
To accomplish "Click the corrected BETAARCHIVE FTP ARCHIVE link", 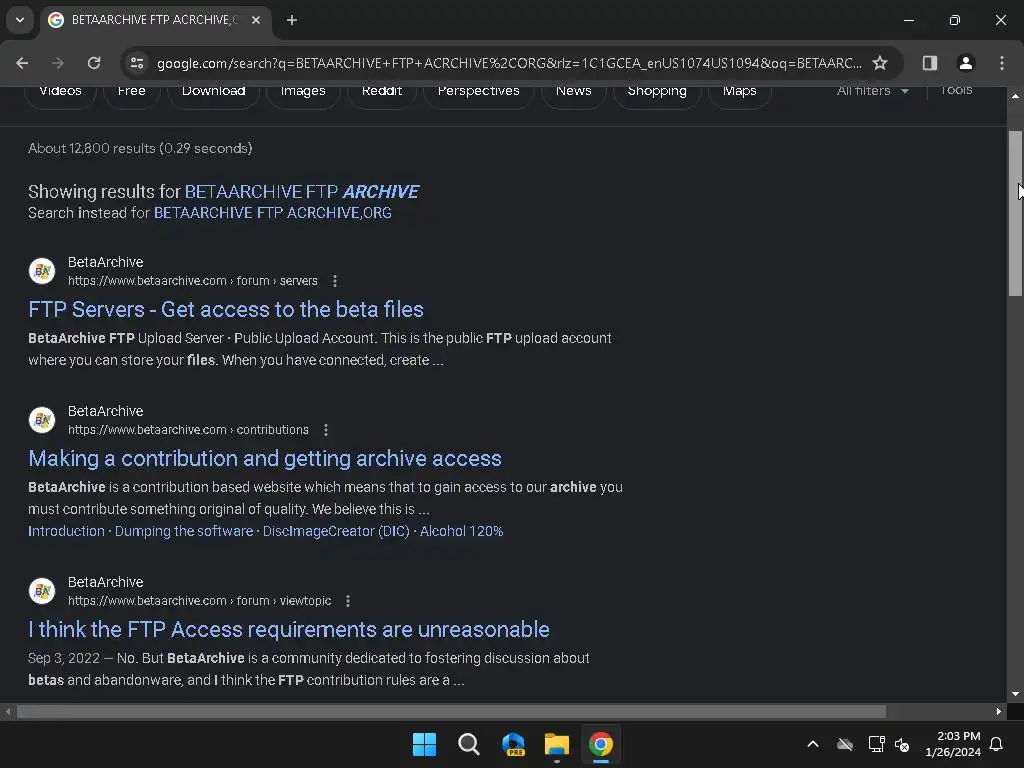I will pyautogui.click(x=302, y=191).
